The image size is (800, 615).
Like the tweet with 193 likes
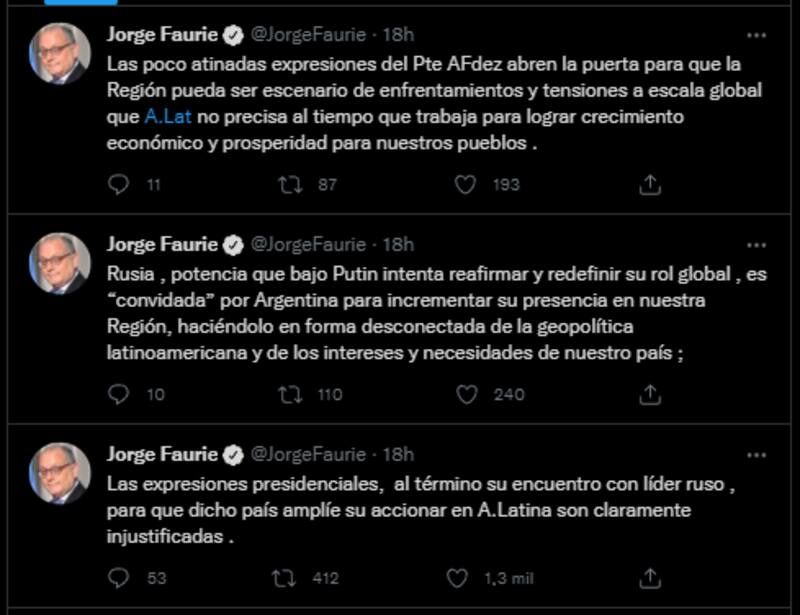coord(465,184)
